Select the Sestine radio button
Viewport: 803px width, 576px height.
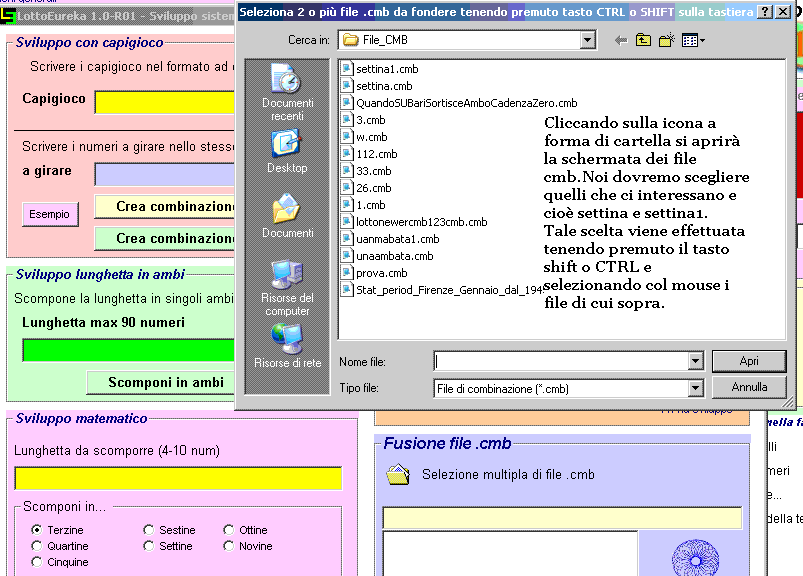point(149,529)
